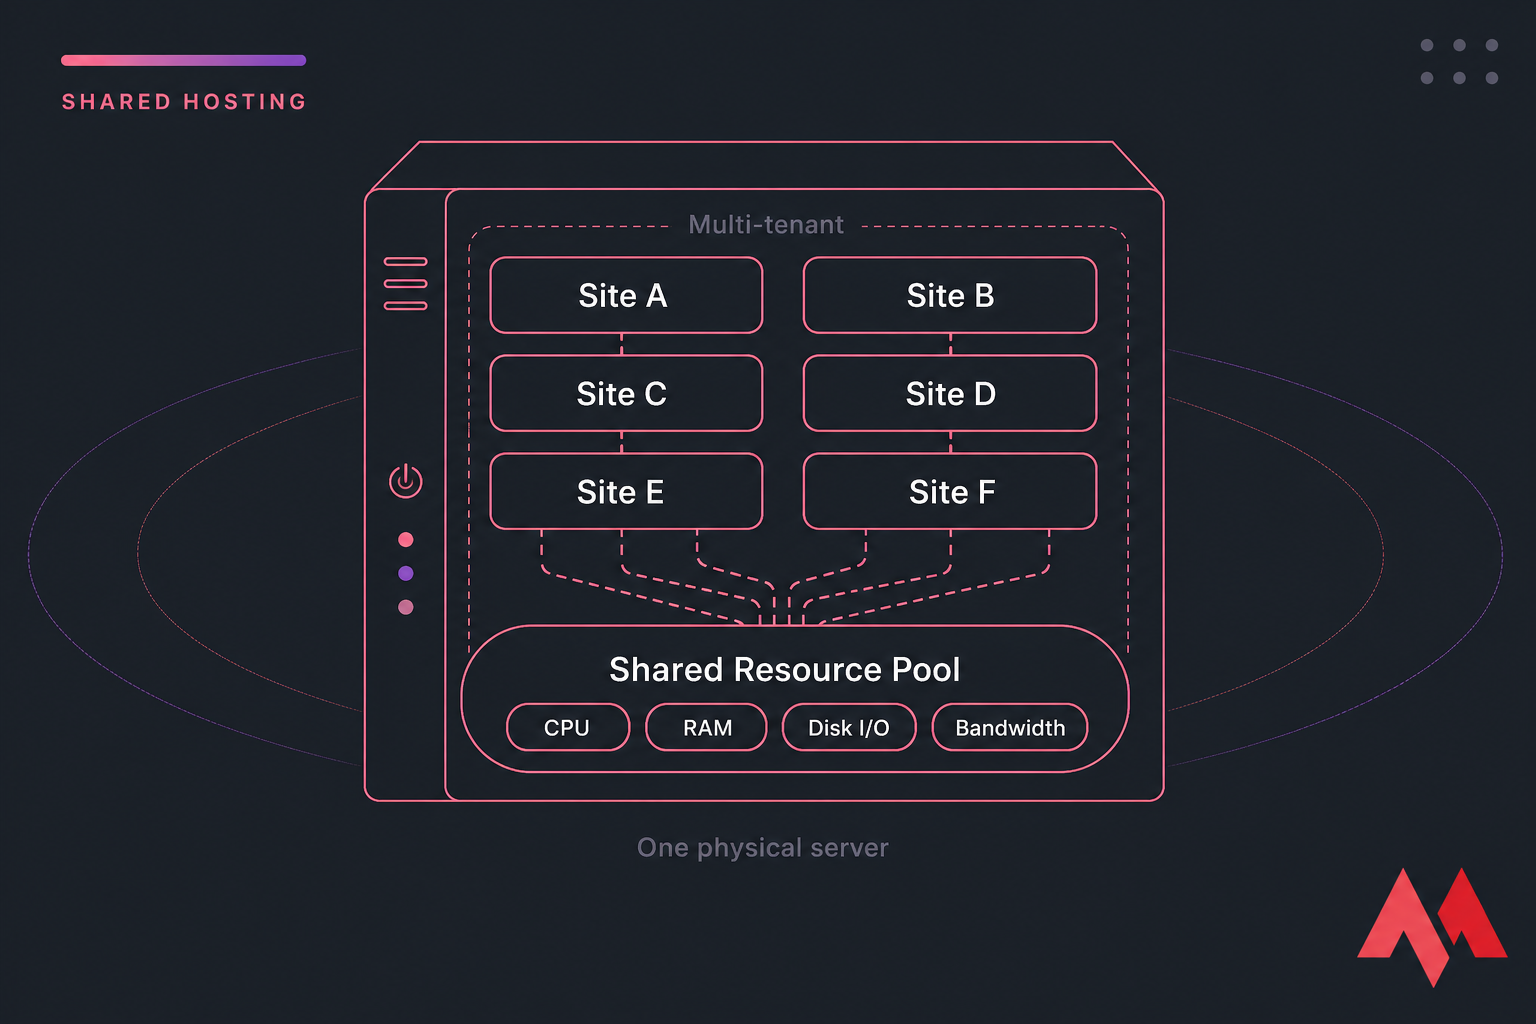Click the Bandwidth resource pill
The height and width of the screenshot is (1024, 1536).
tap(1010, 727)
